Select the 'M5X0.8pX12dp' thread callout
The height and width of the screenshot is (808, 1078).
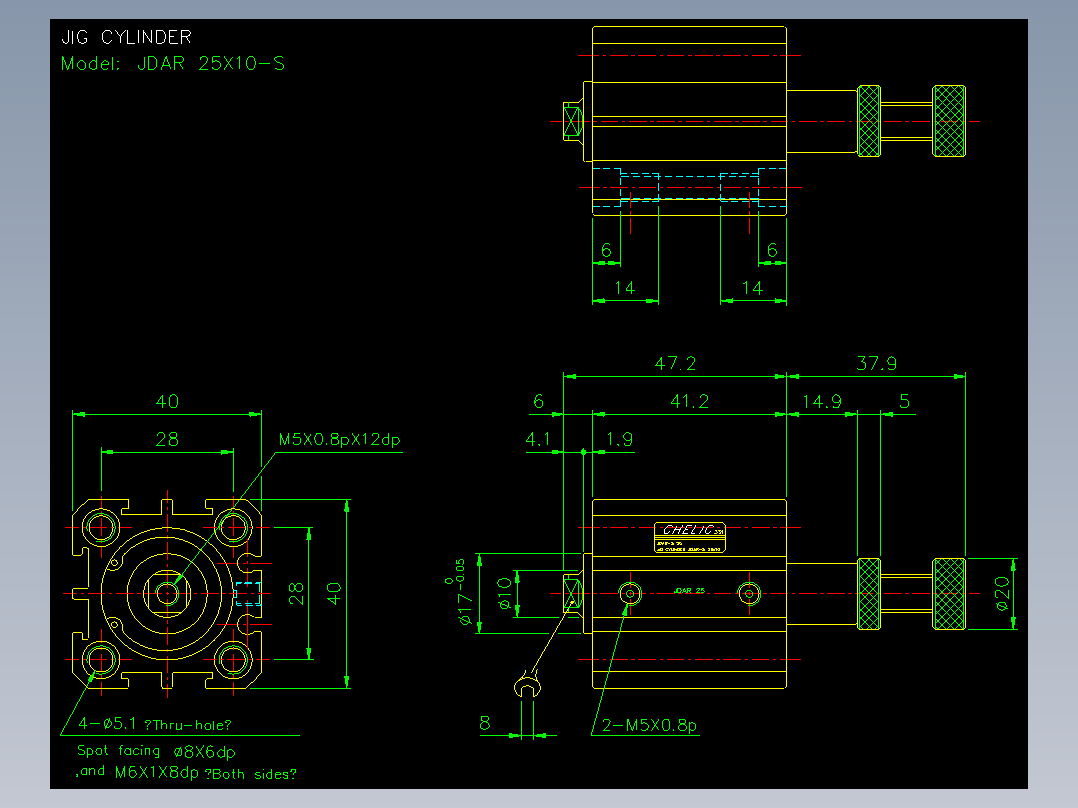click(340, 439)
